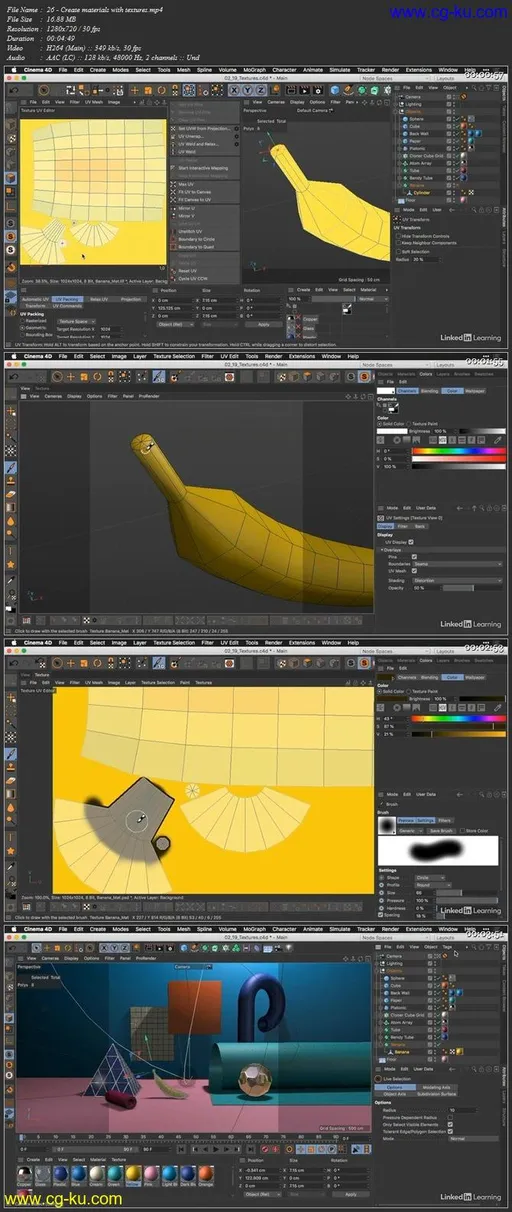Select Rasterized radio under UV Packing
This screenshot has width=512, height=1212.
tap(22, 320)
